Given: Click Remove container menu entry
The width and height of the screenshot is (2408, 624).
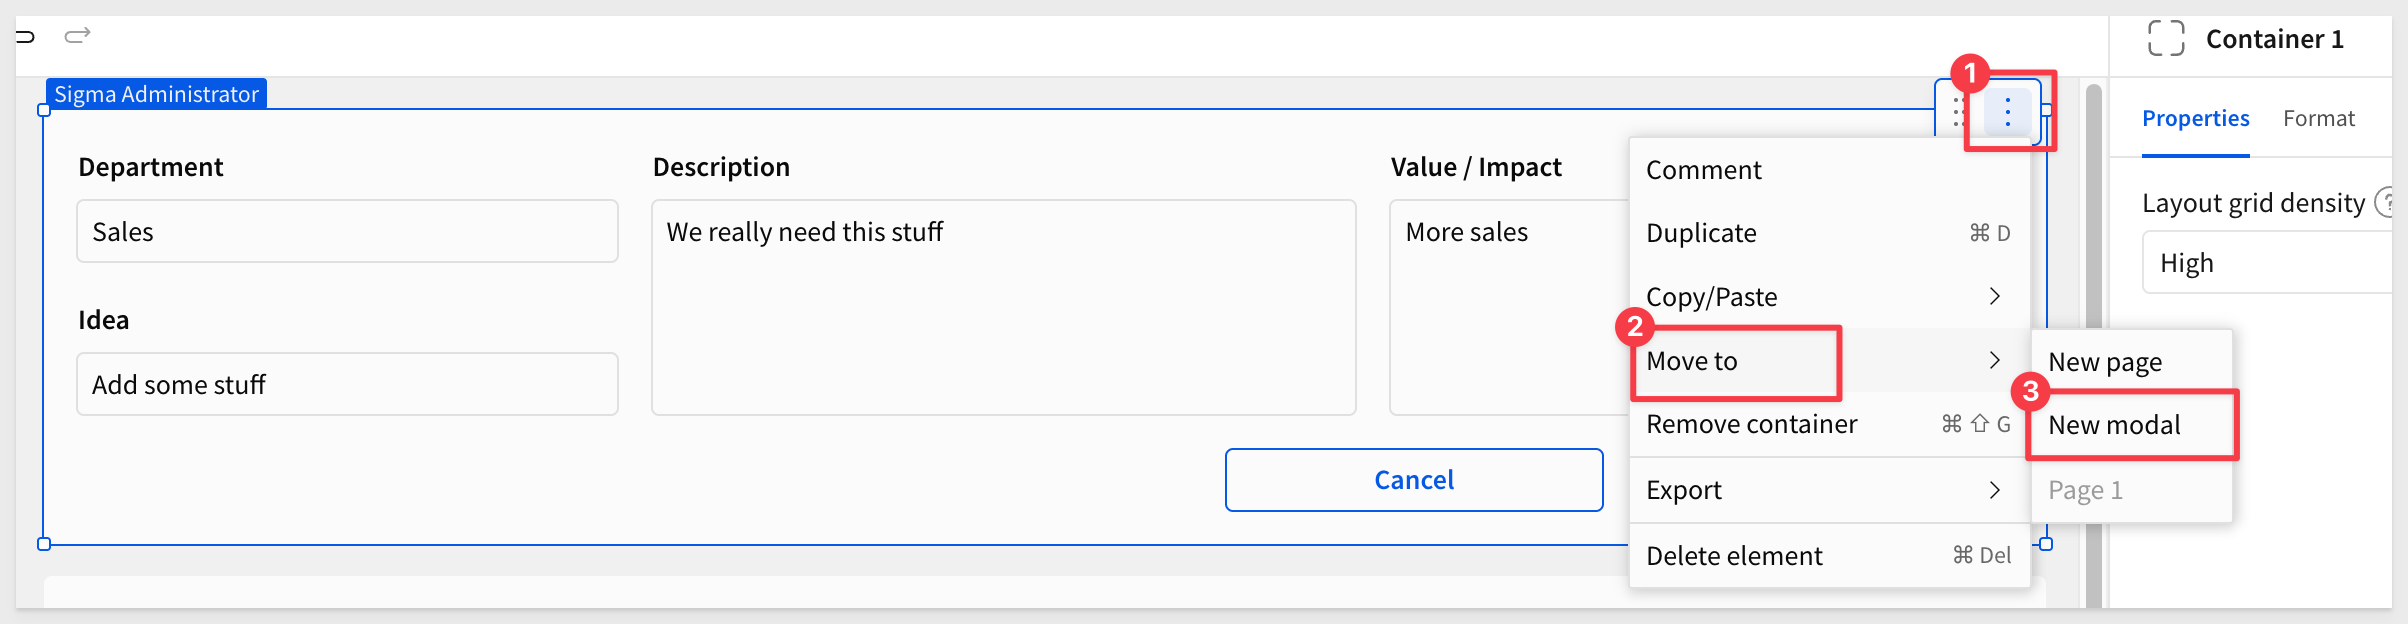Looking at the screenshot, I should tap(1829, 424).
